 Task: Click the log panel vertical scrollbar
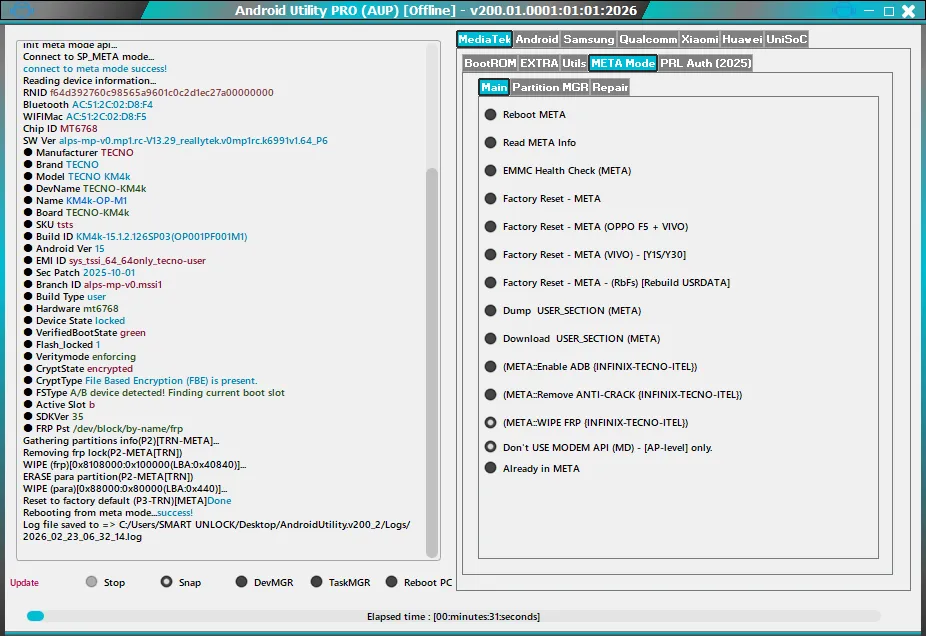(x=432, y=360)
